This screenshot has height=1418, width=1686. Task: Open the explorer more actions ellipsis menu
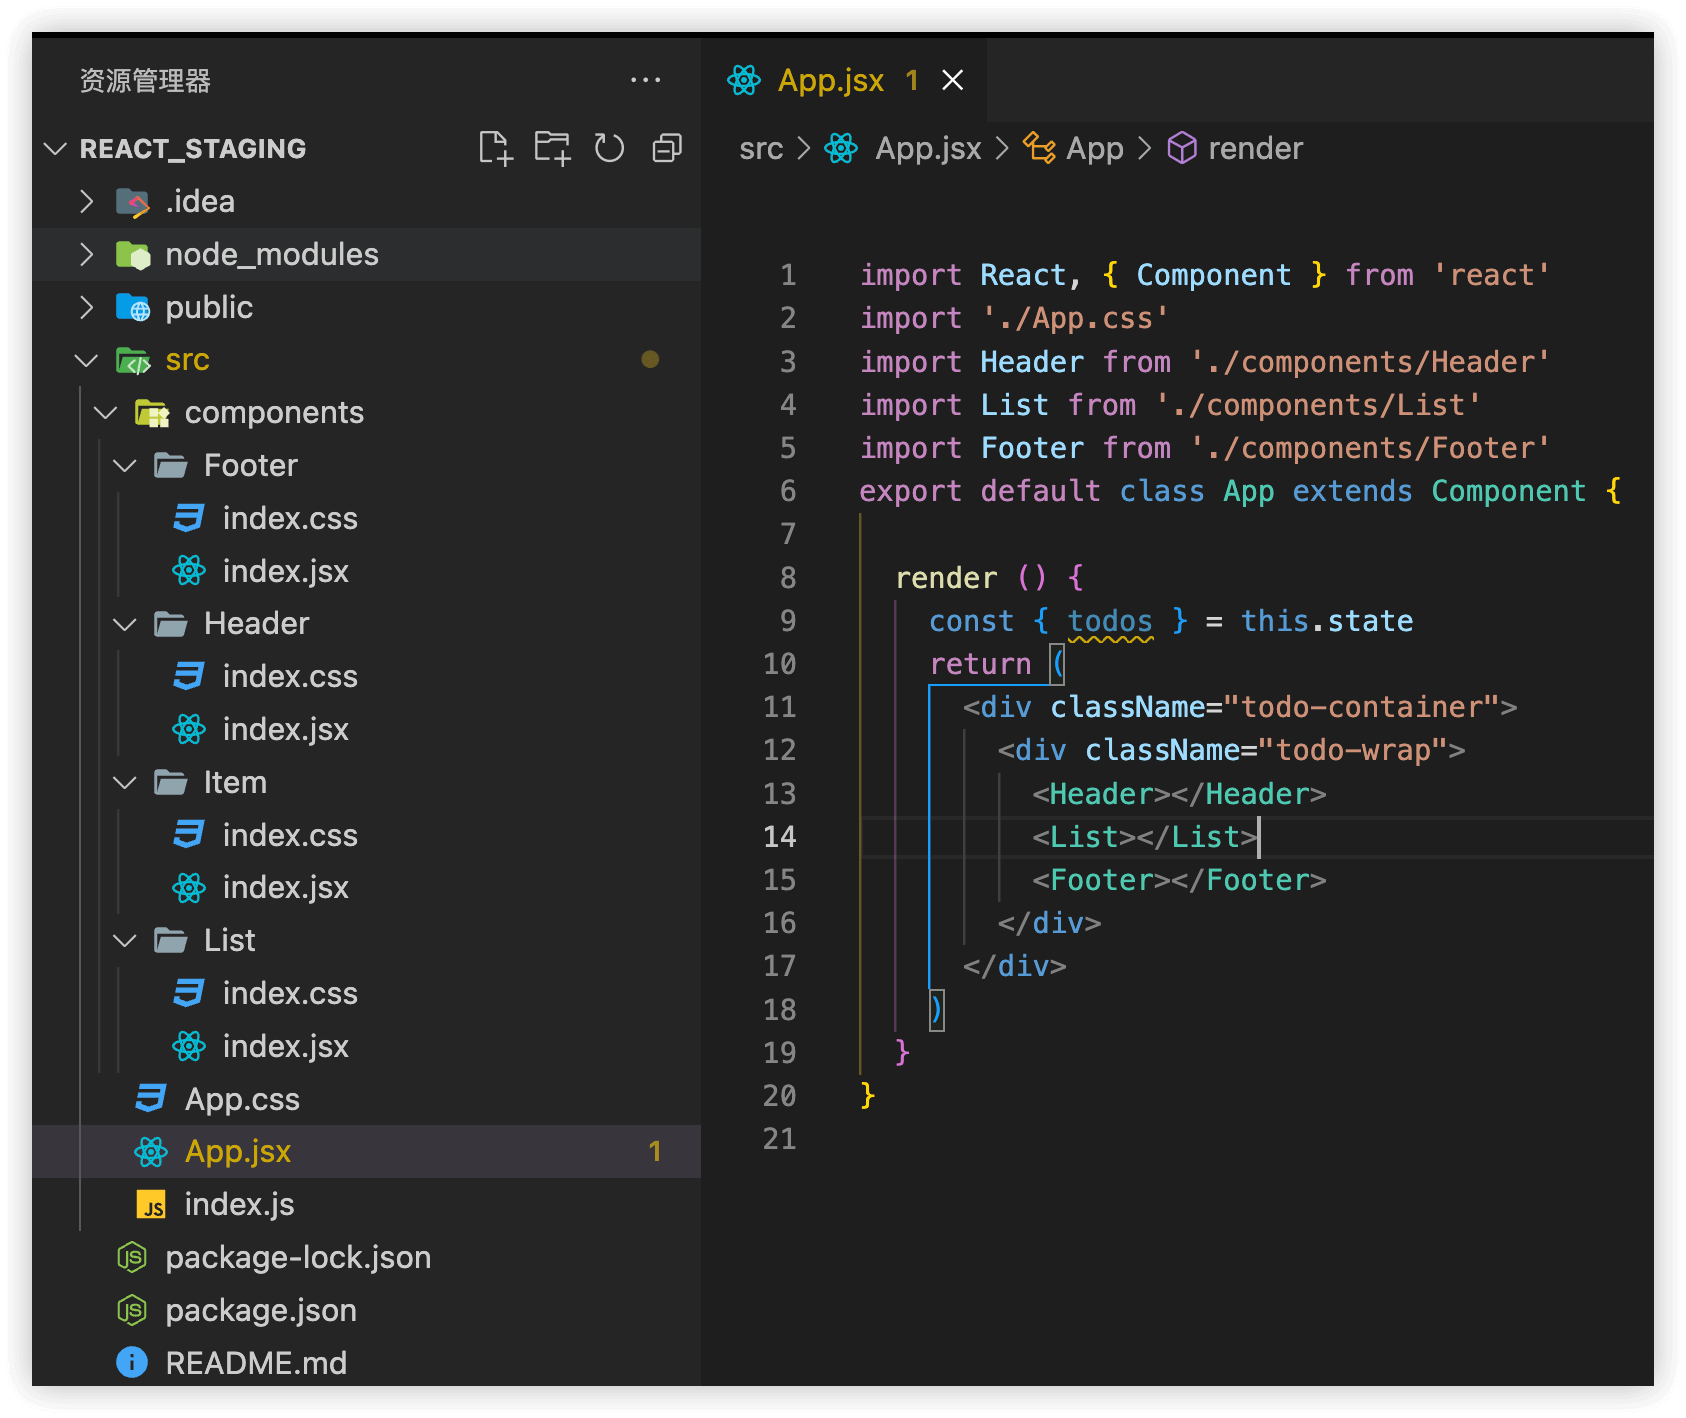[x=646, y=80]
